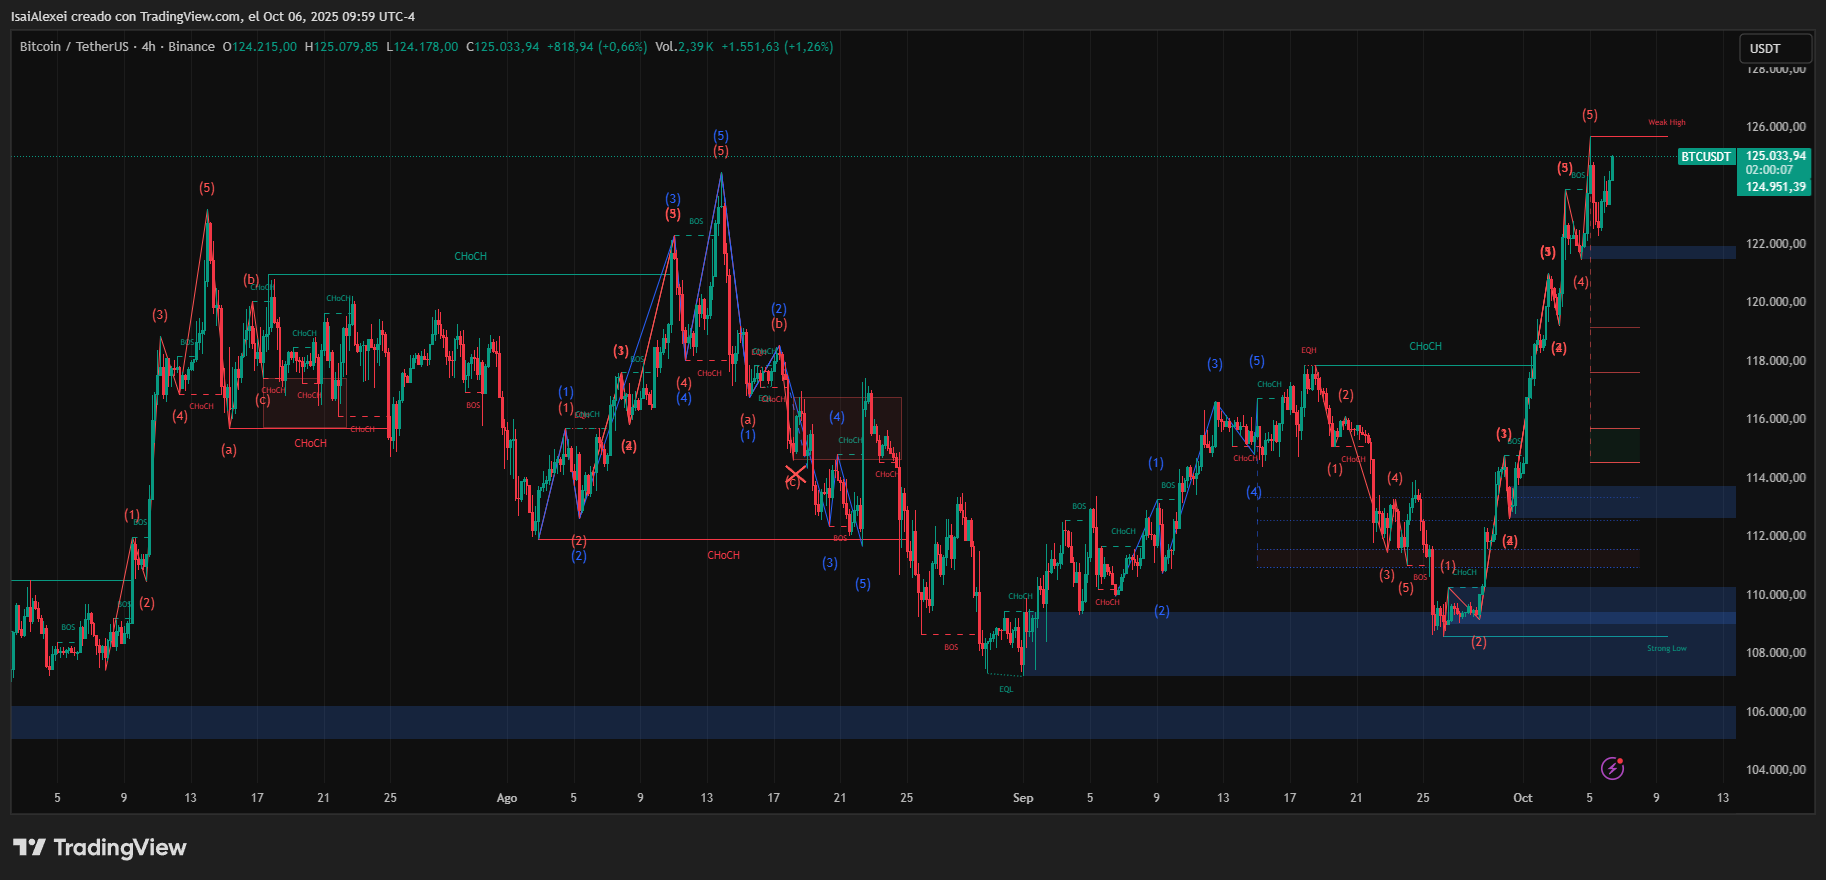1826x880 pixels.
Task: Click the green BTCUSDT symbol price tag
Action: point(1705,157)
